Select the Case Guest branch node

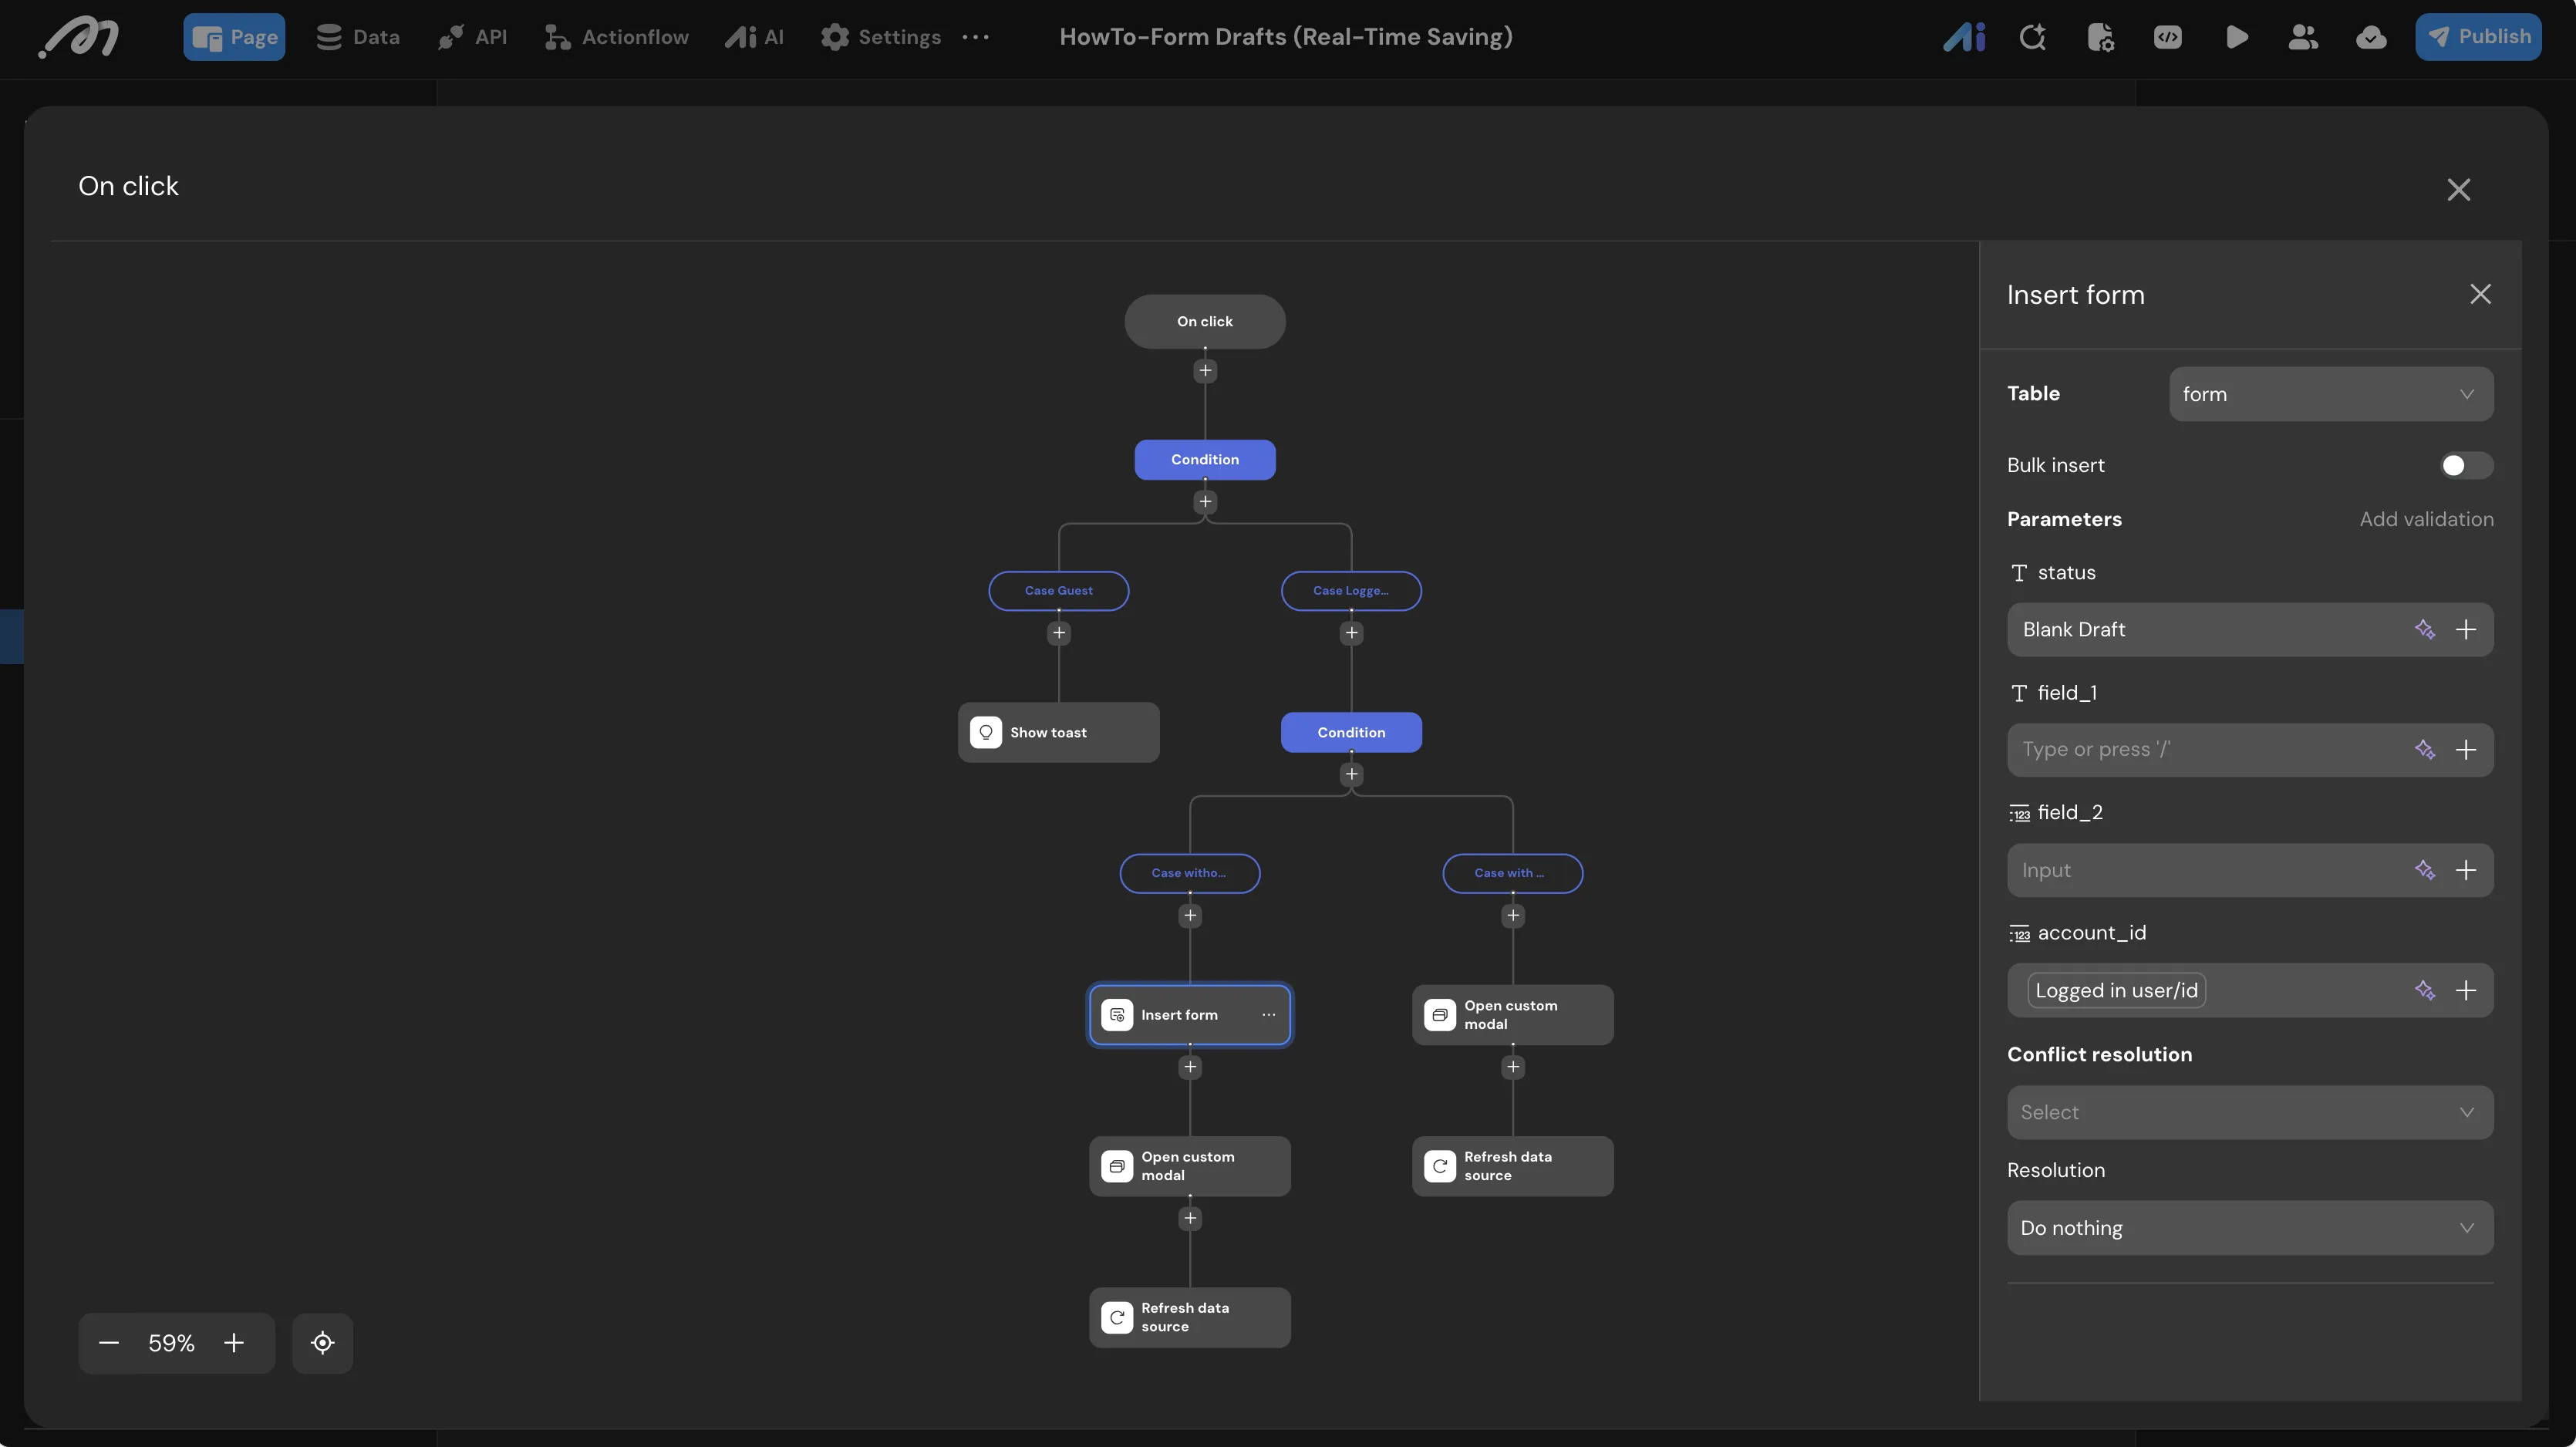(1059, 590)
